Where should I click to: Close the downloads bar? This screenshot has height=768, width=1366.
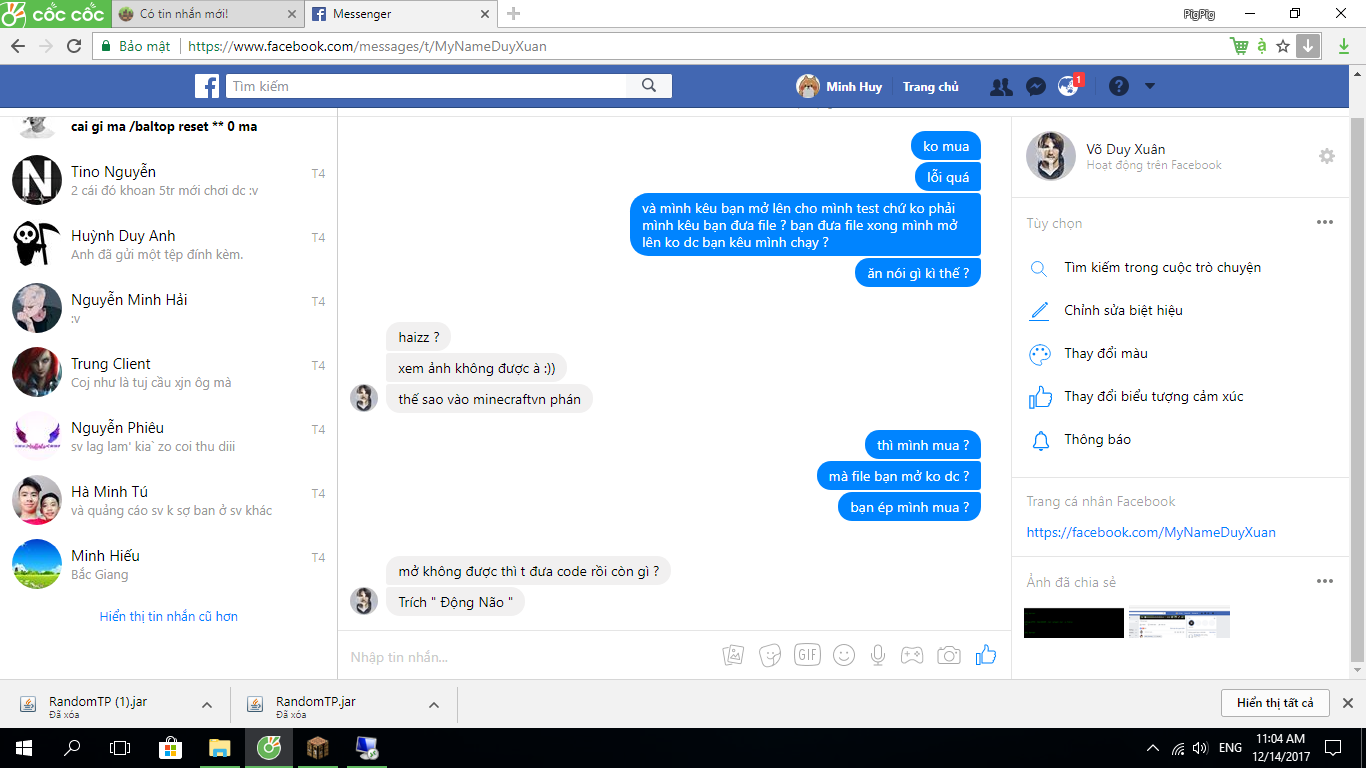point(1347,703)
